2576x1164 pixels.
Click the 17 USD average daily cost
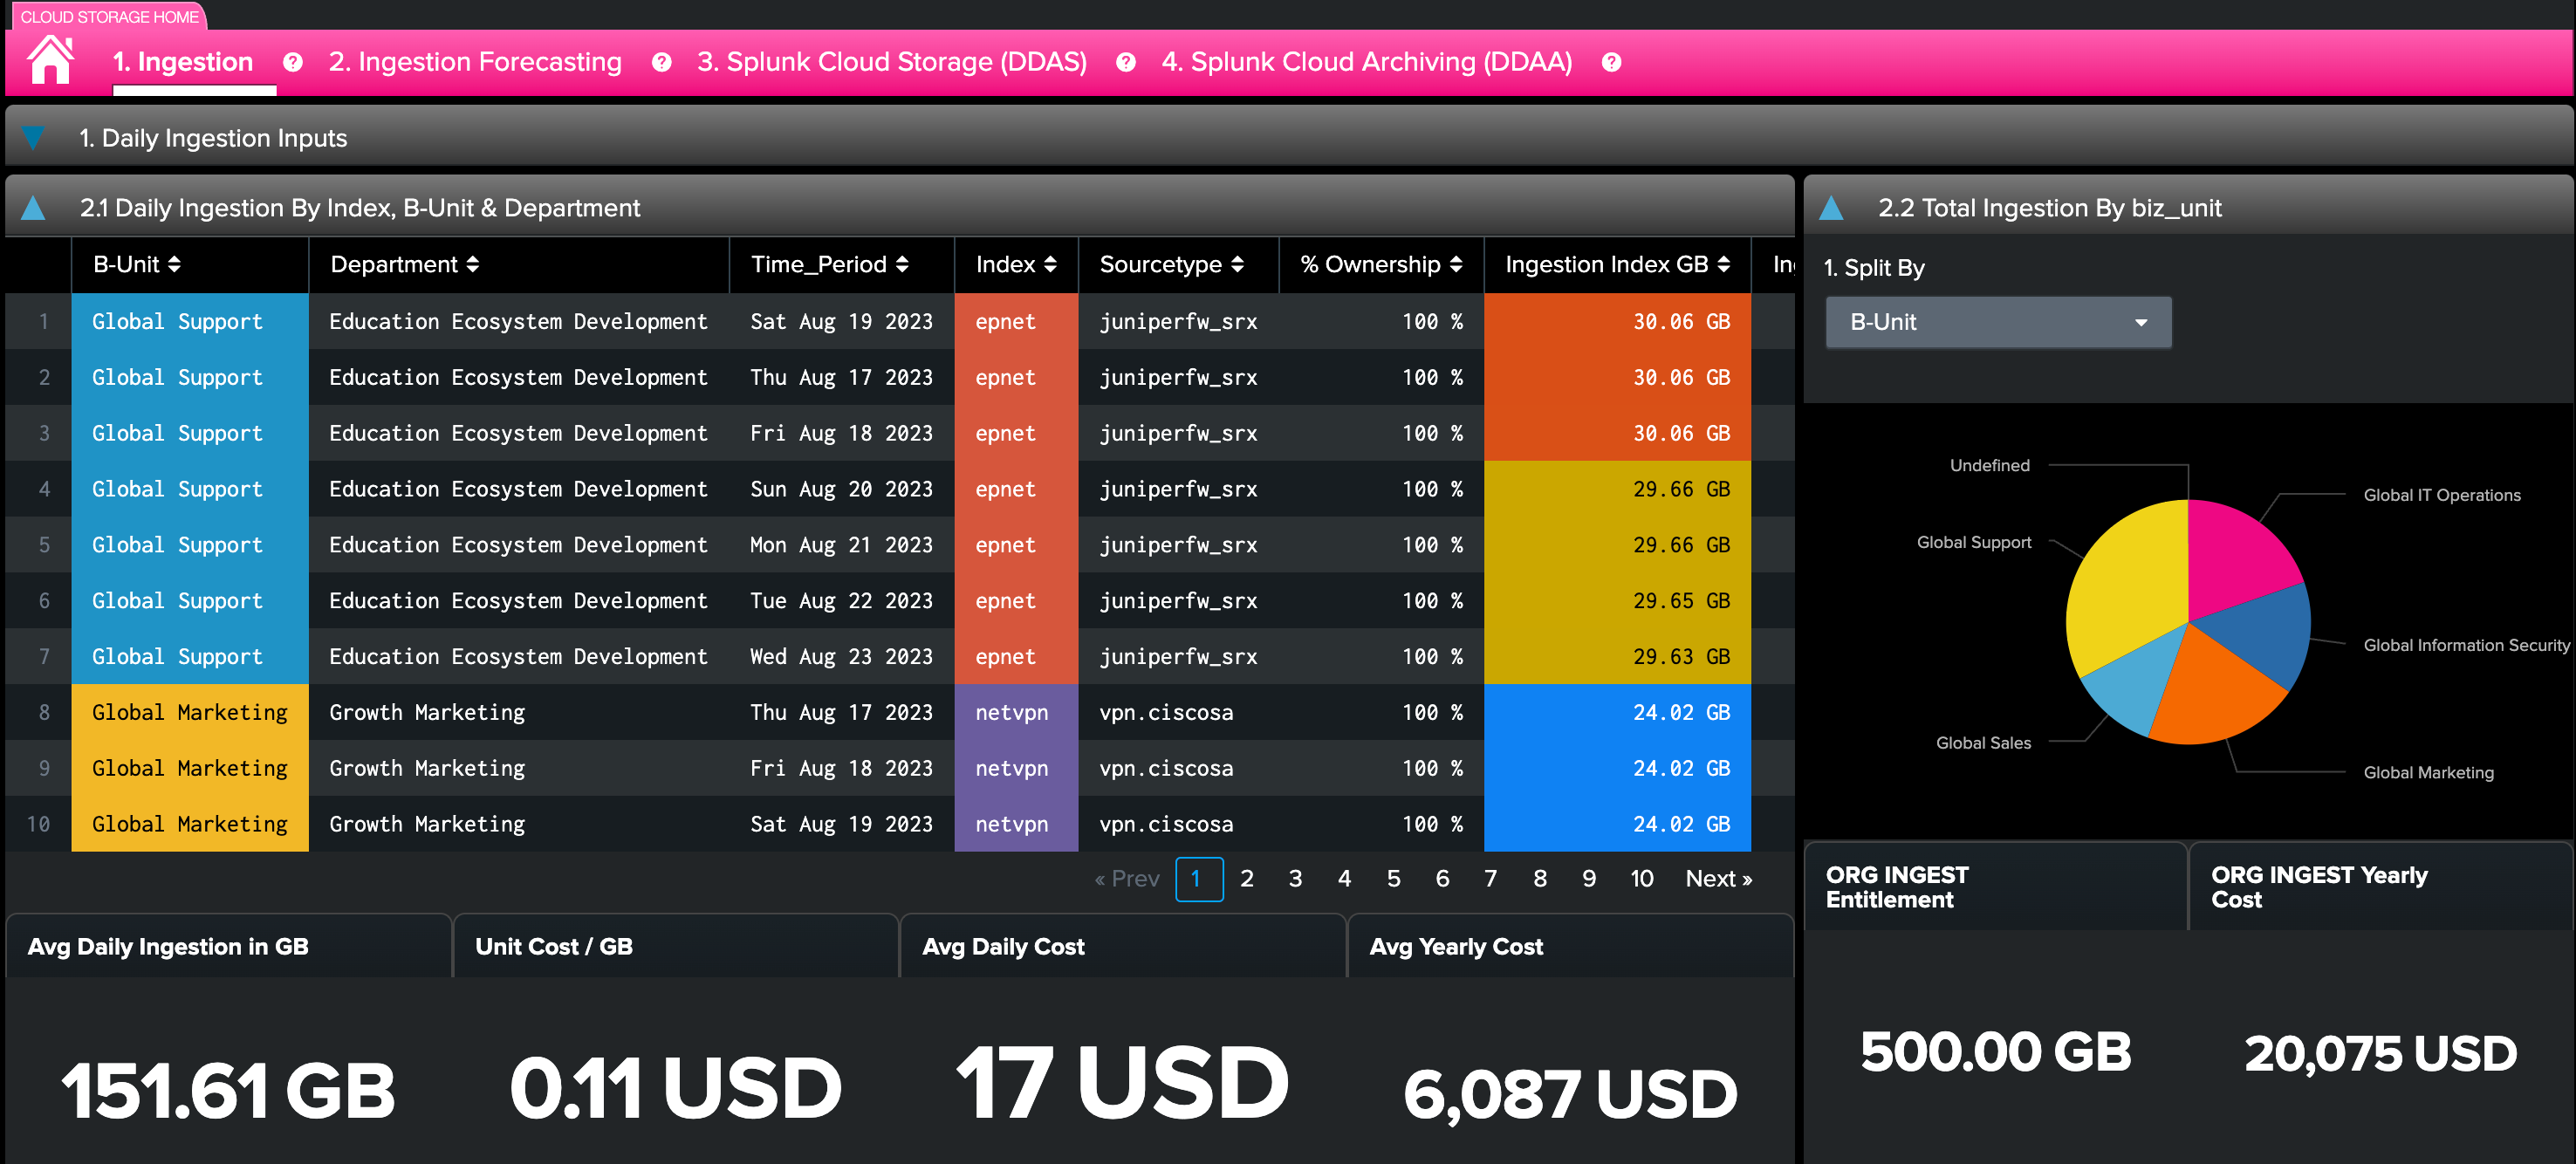(1122, 1083)
